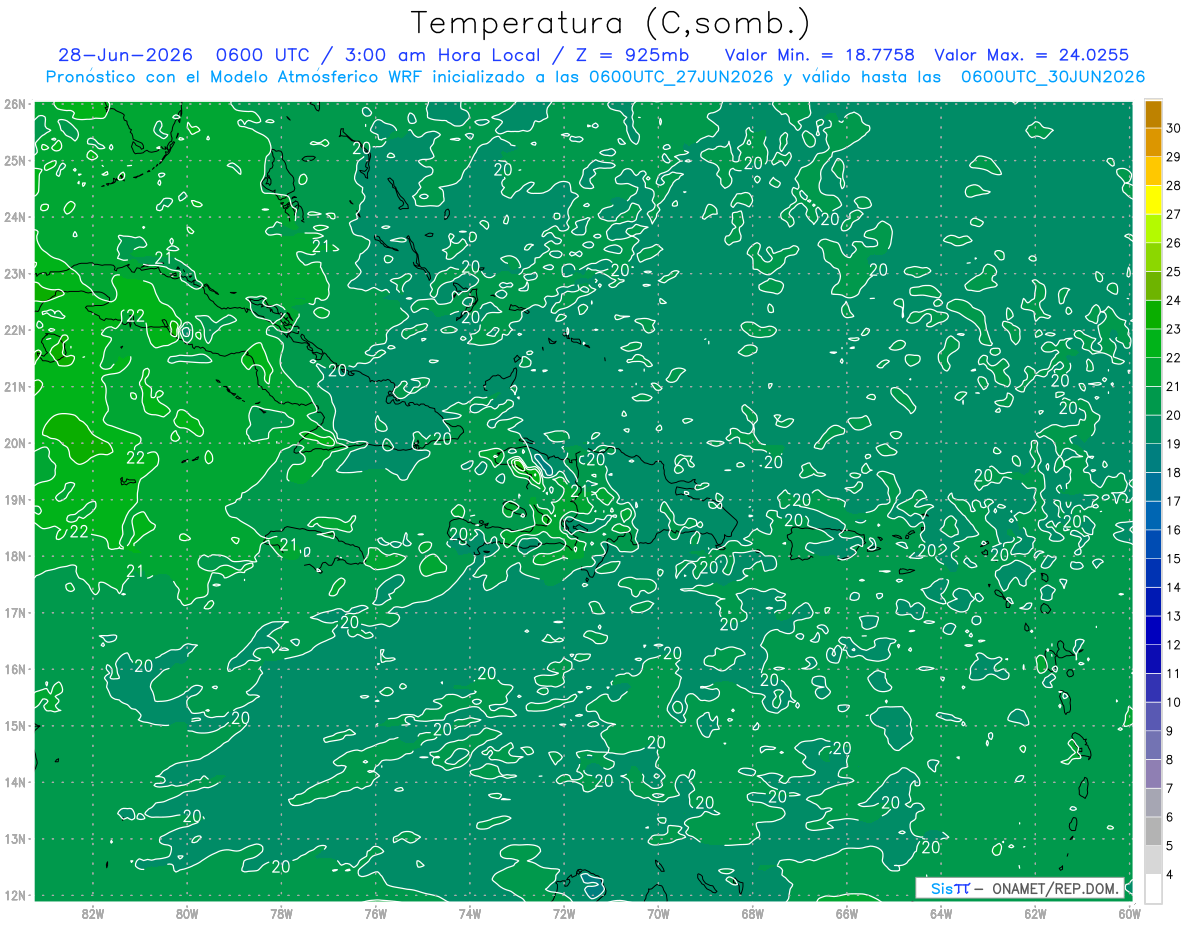Click the initialization time '0600UTC_27JUN2026'
The image size is (1200, 927).
click(680, 77)
